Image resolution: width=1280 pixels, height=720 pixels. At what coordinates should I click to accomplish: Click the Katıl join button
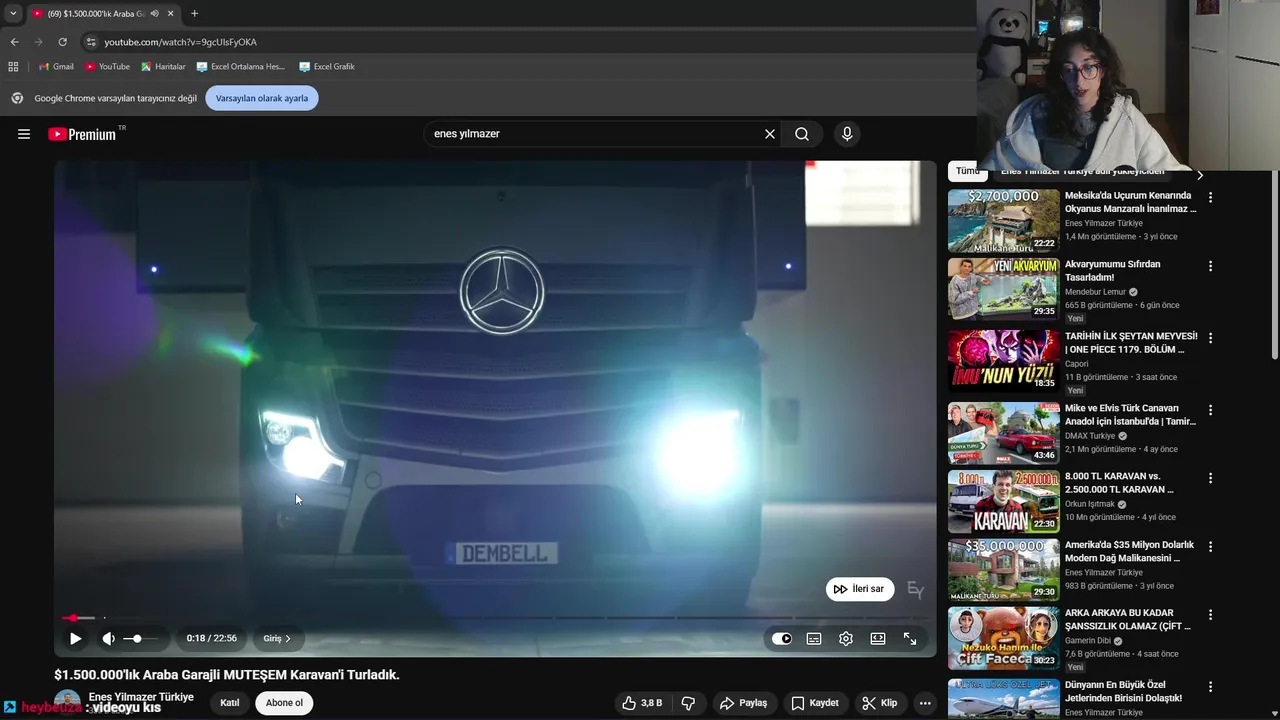click(230, 703)
